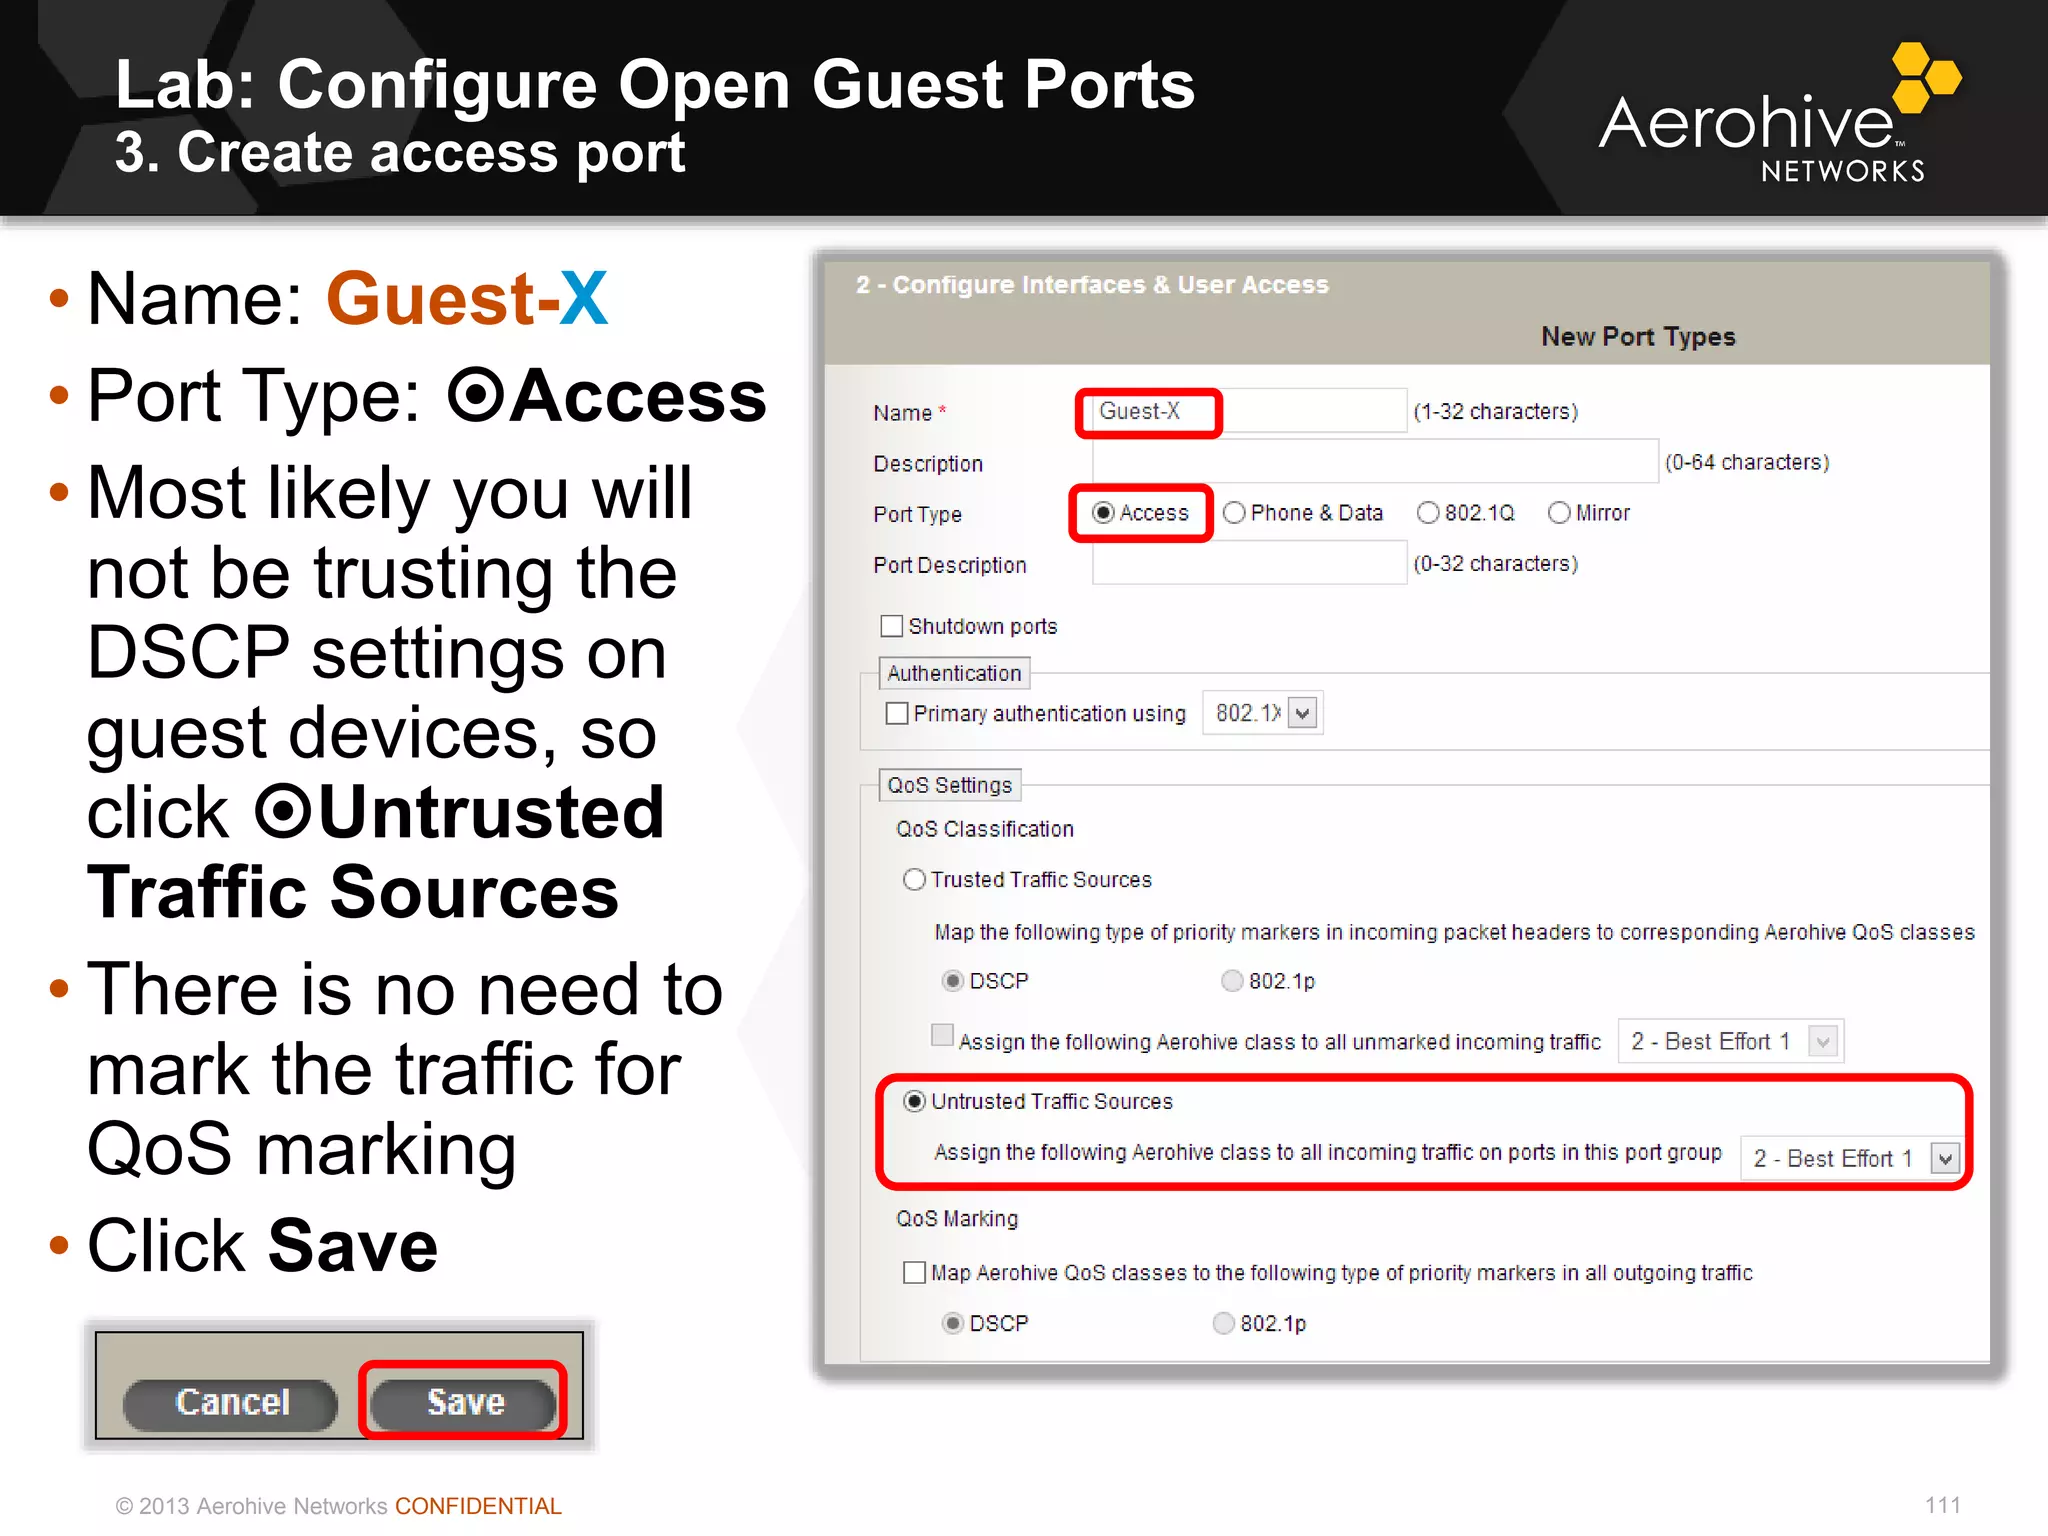
Task: Click the (1-32 characters) hint next to Name
Action: tap(1496, 411)
